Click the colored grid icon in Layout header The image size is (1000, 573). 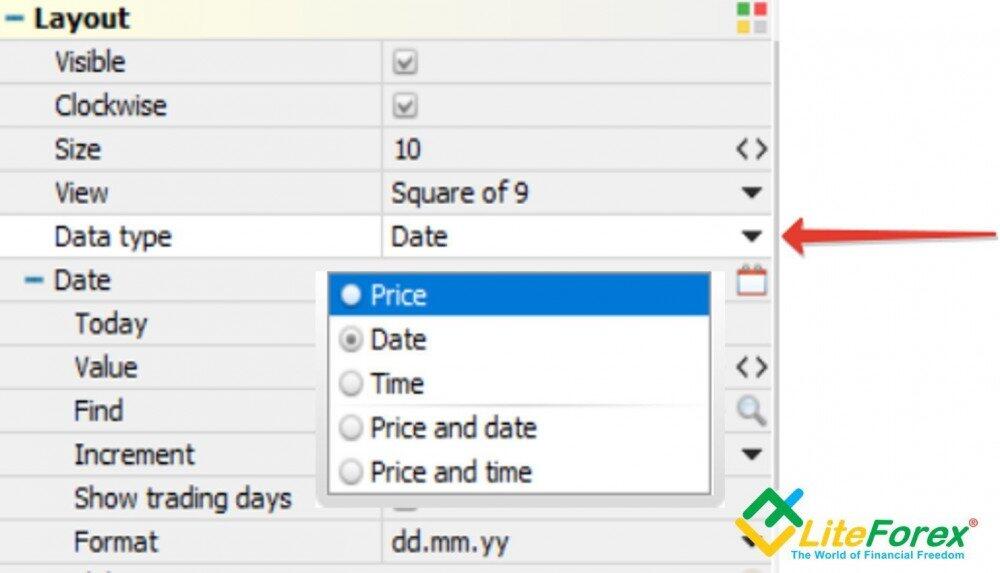[x=751, y=17]
